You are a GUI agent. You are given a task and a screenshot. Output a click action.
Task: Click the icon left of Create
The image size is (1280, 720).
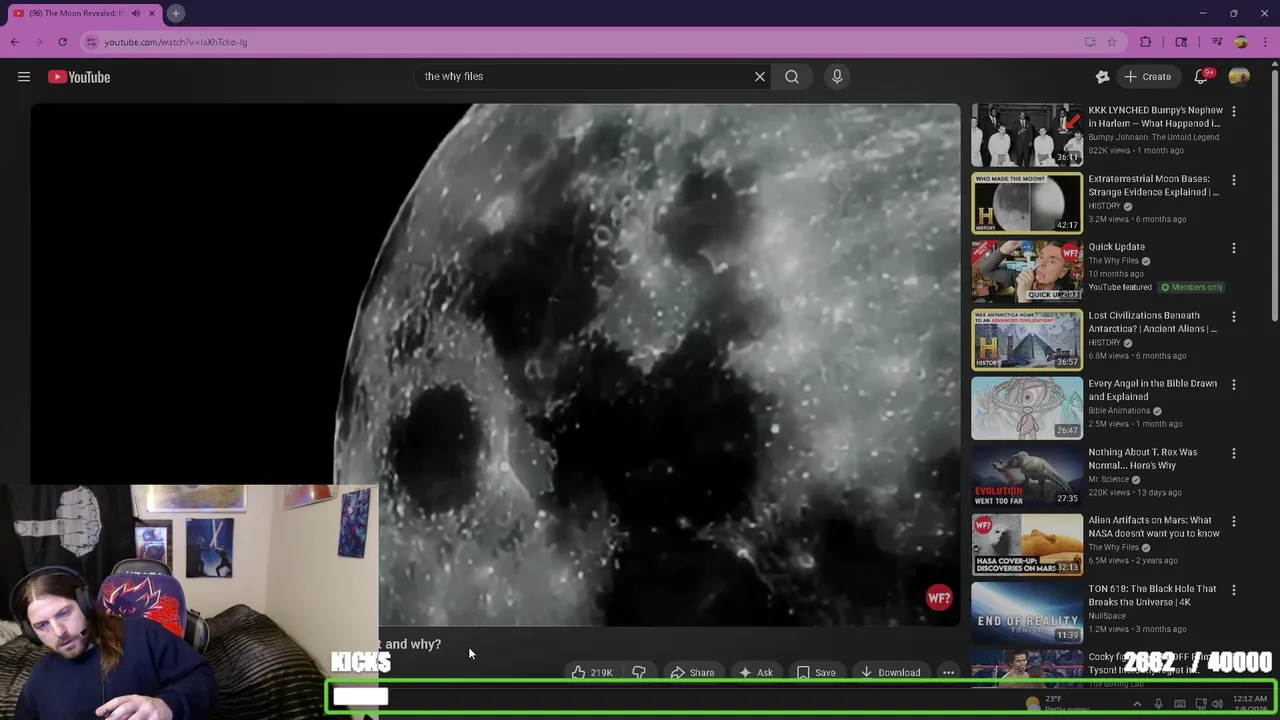coord(1102,76)
